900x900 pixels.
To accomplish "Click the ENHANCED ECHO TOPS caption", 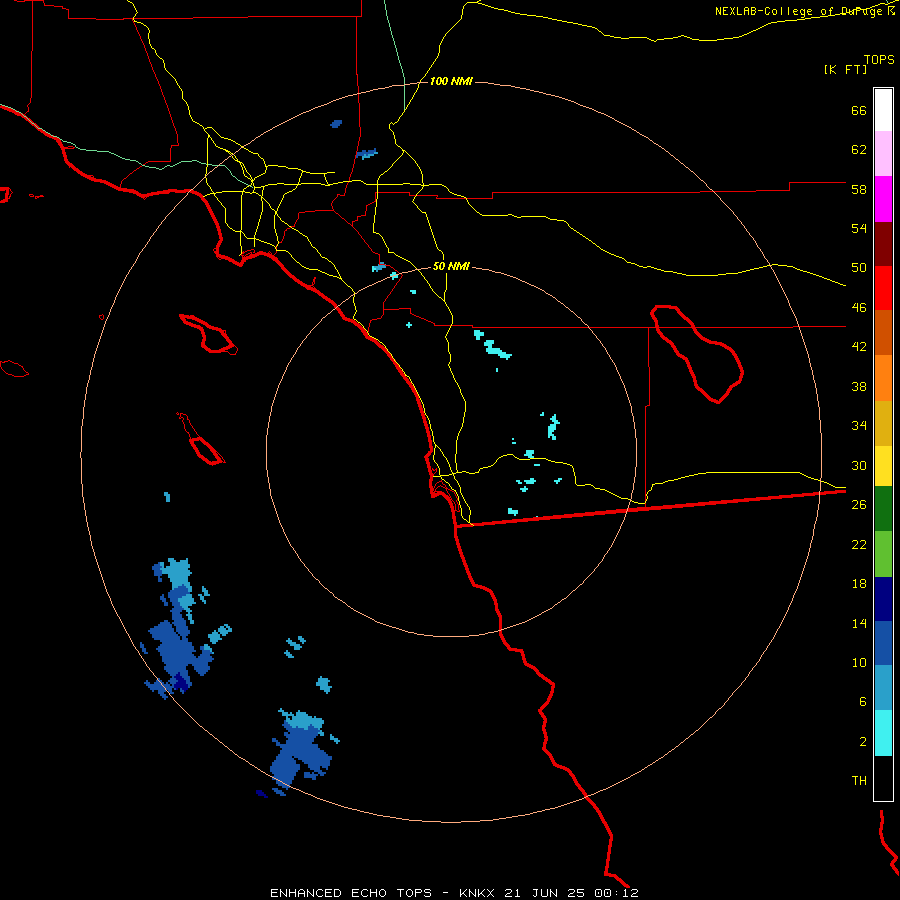I will (351, 893).
